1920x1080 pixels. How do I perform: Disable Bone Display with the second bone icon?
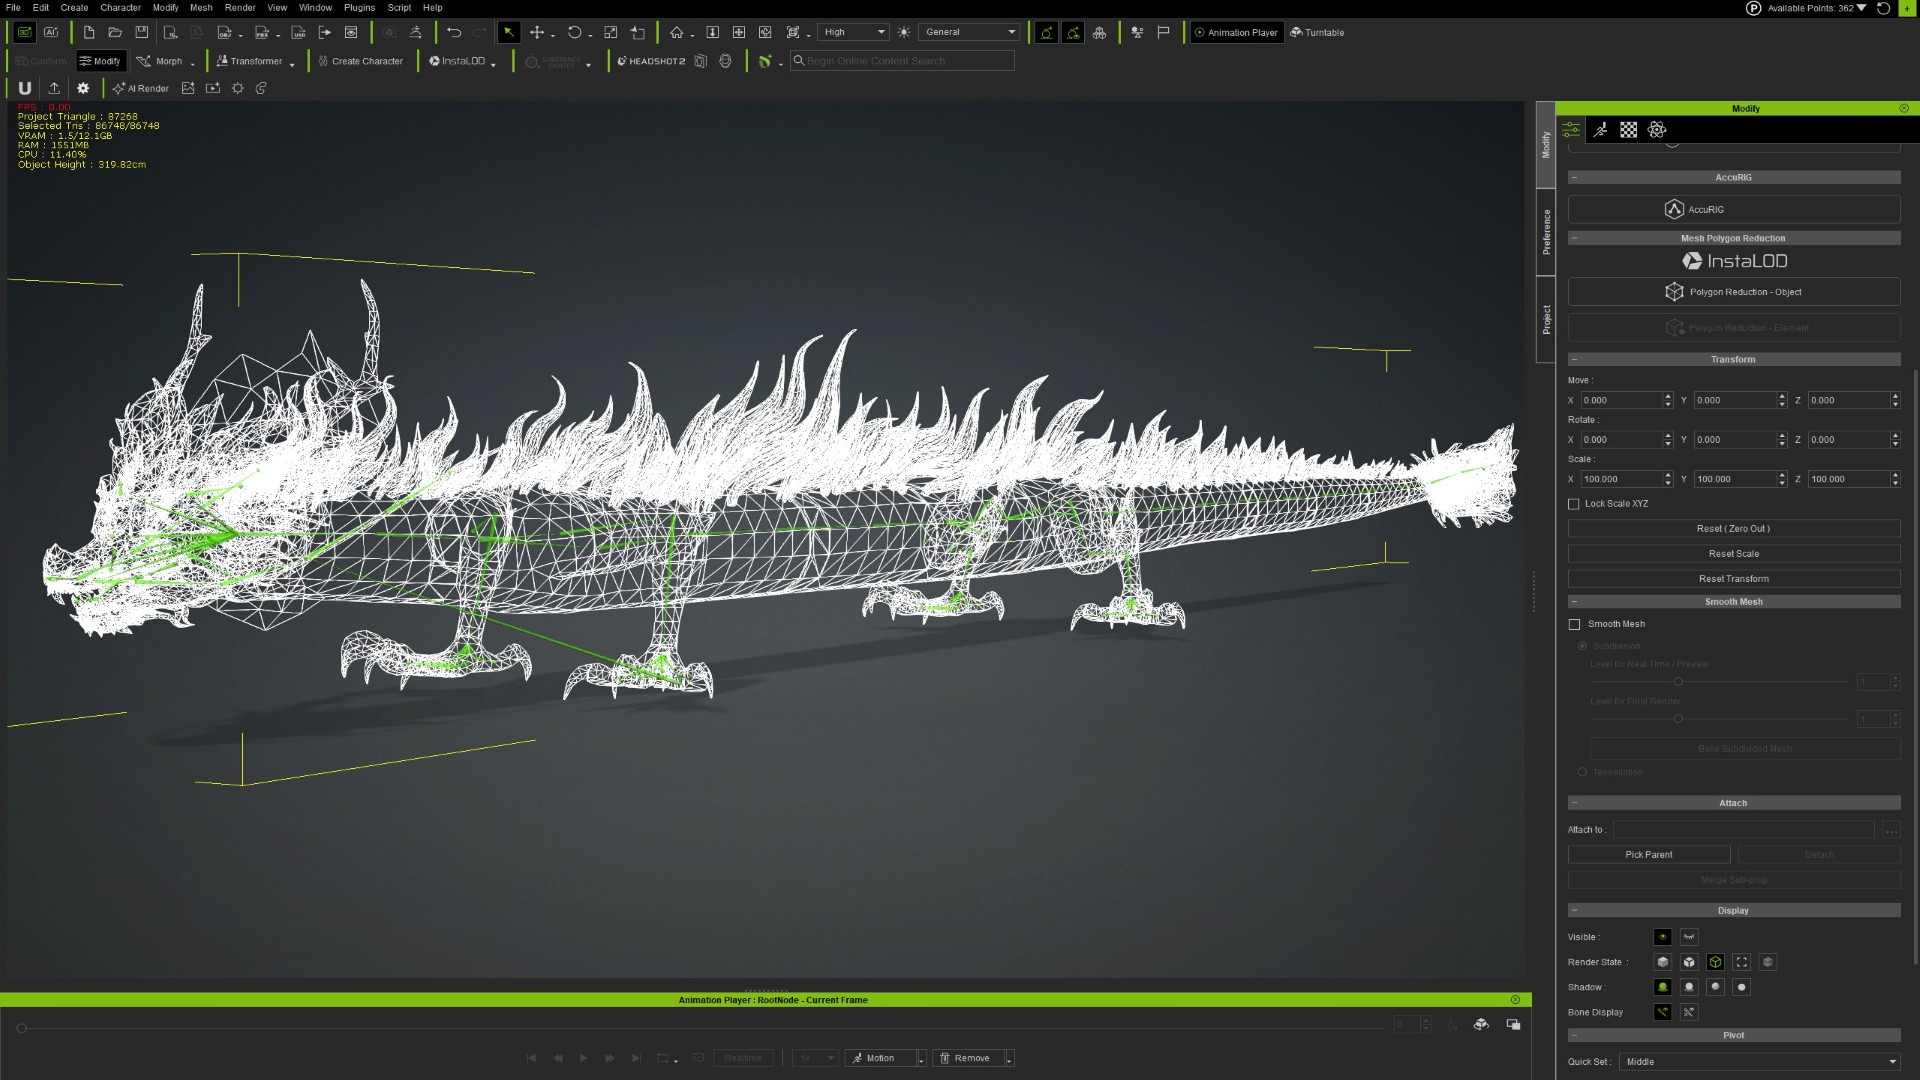tap(1689, 1012)
